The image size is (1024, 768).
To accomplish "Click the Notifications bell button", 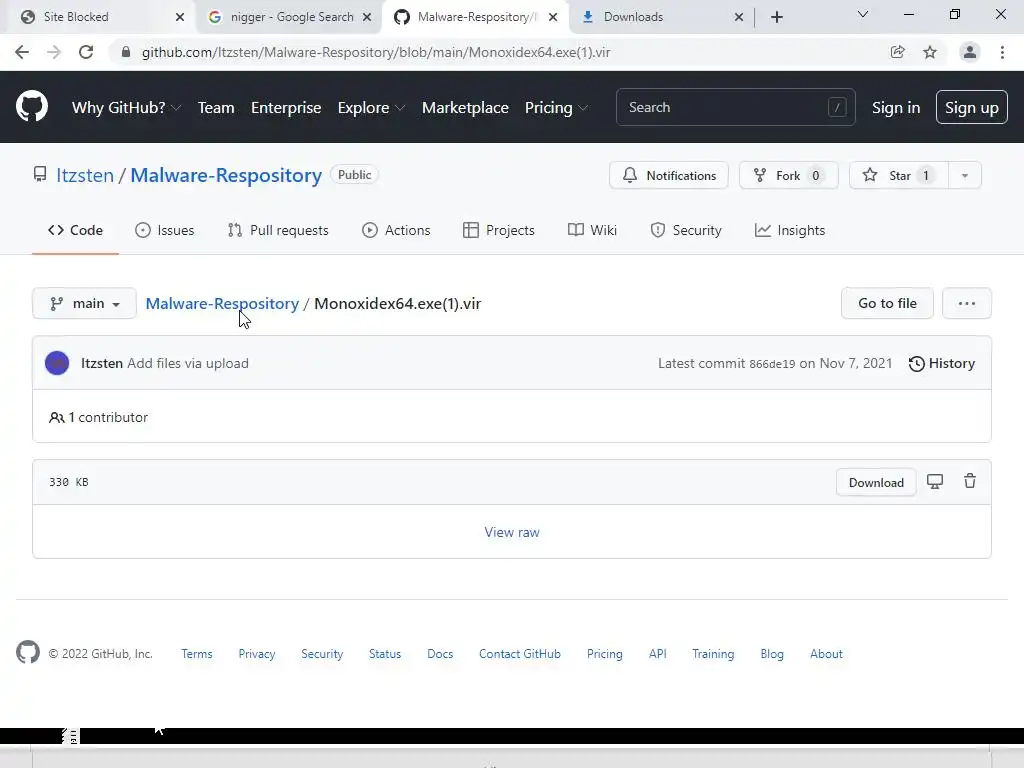I will 669,175.
